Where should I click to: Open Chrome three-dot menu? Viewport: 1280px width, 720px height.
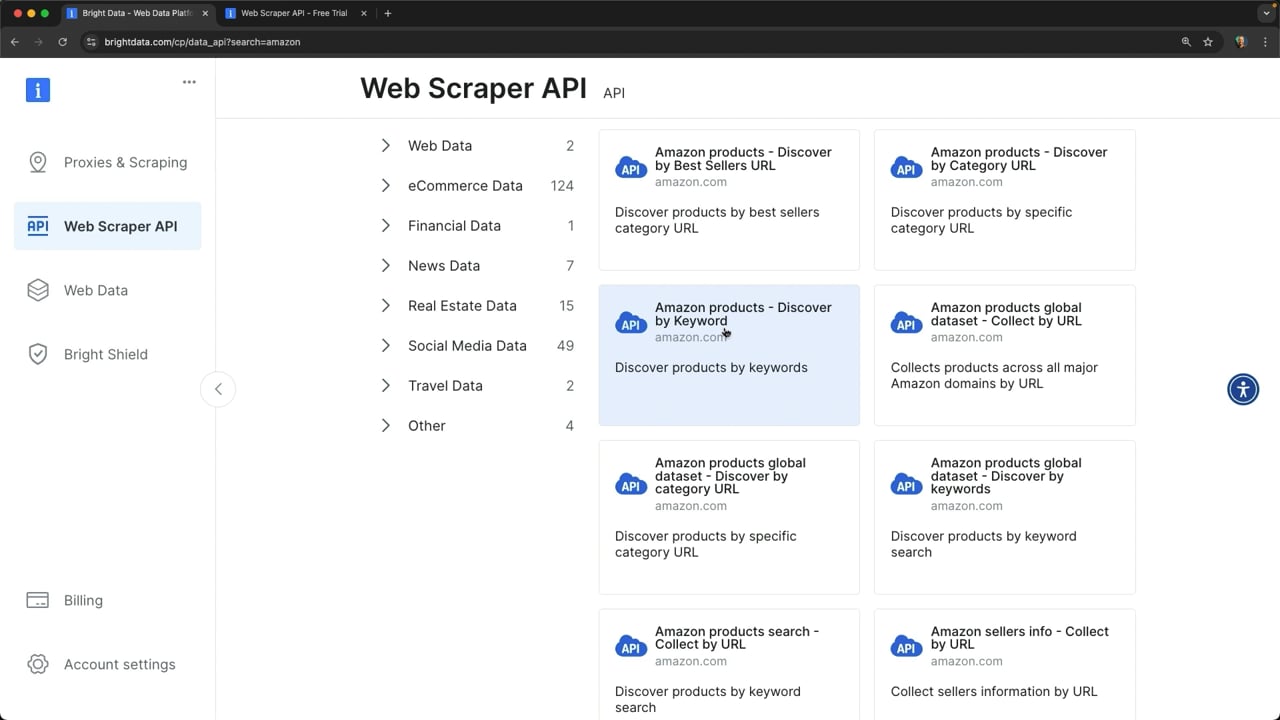point(1265,42)
